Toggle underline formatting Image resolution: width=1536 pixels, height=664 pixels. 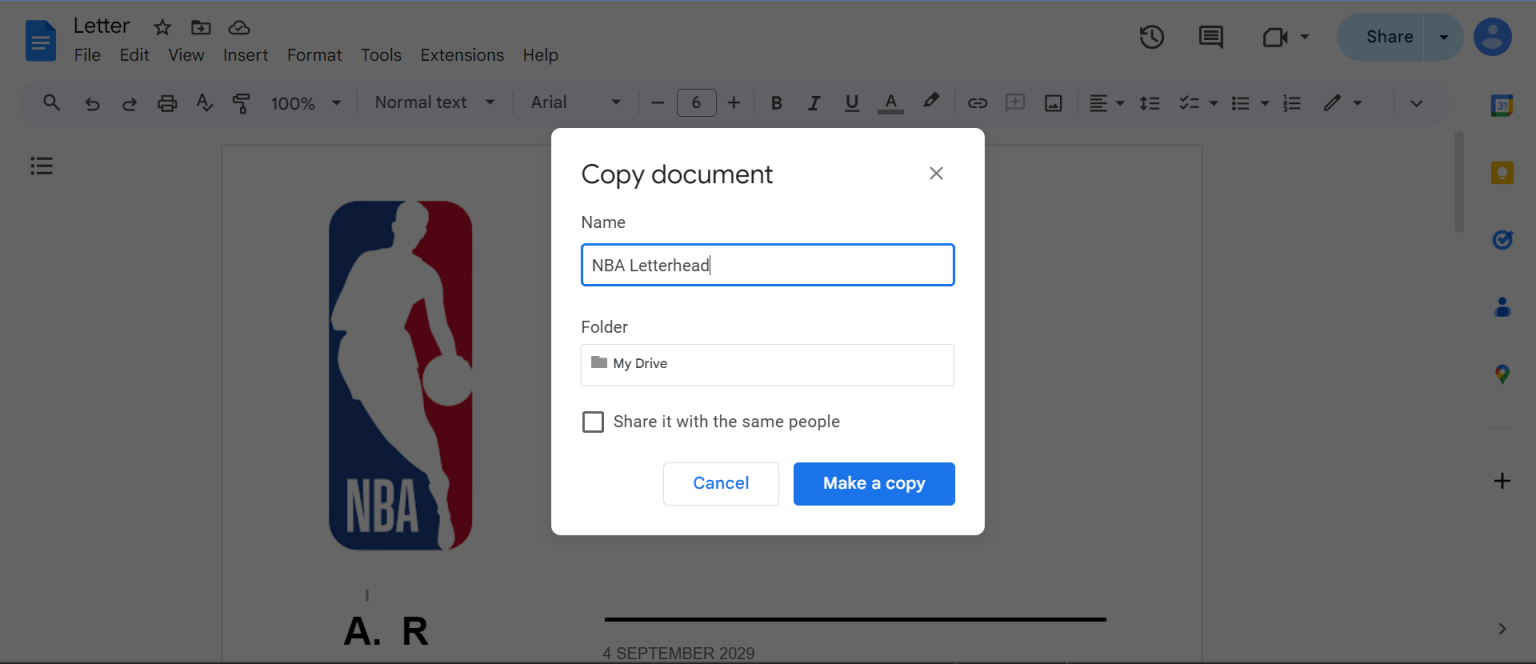pos(851,102)
